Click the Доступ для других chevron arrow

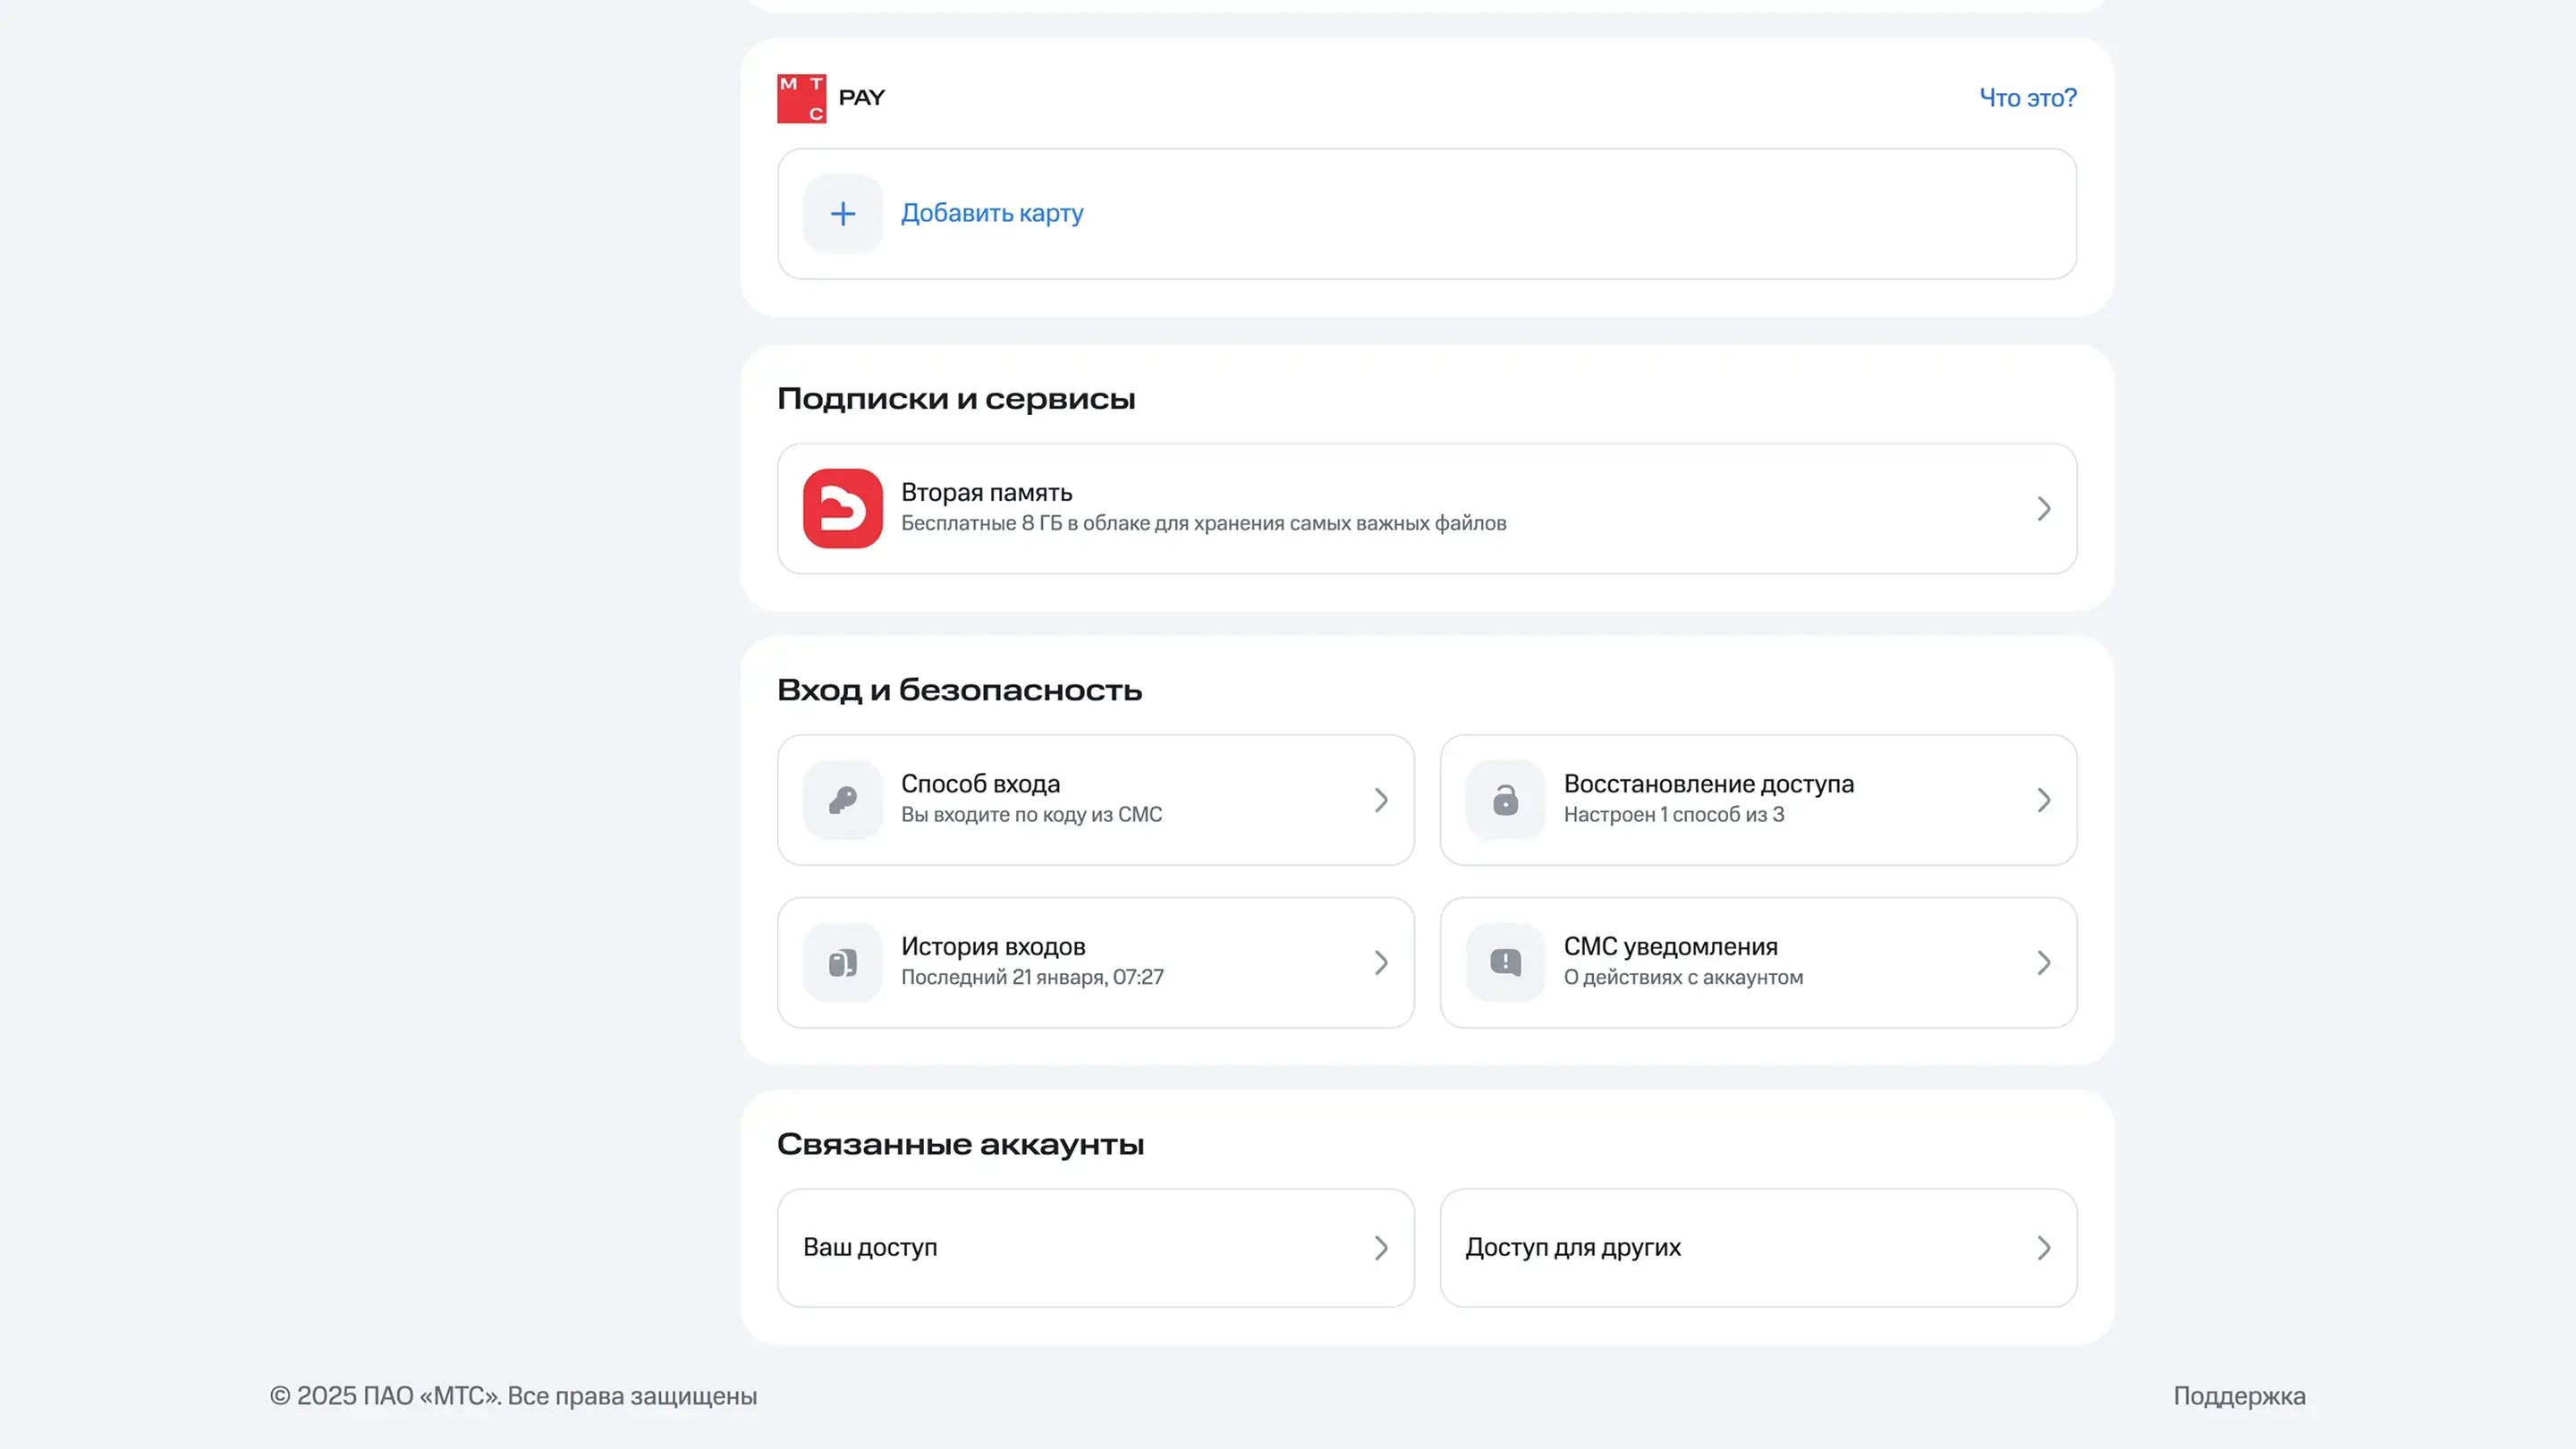point(2043,1247)
